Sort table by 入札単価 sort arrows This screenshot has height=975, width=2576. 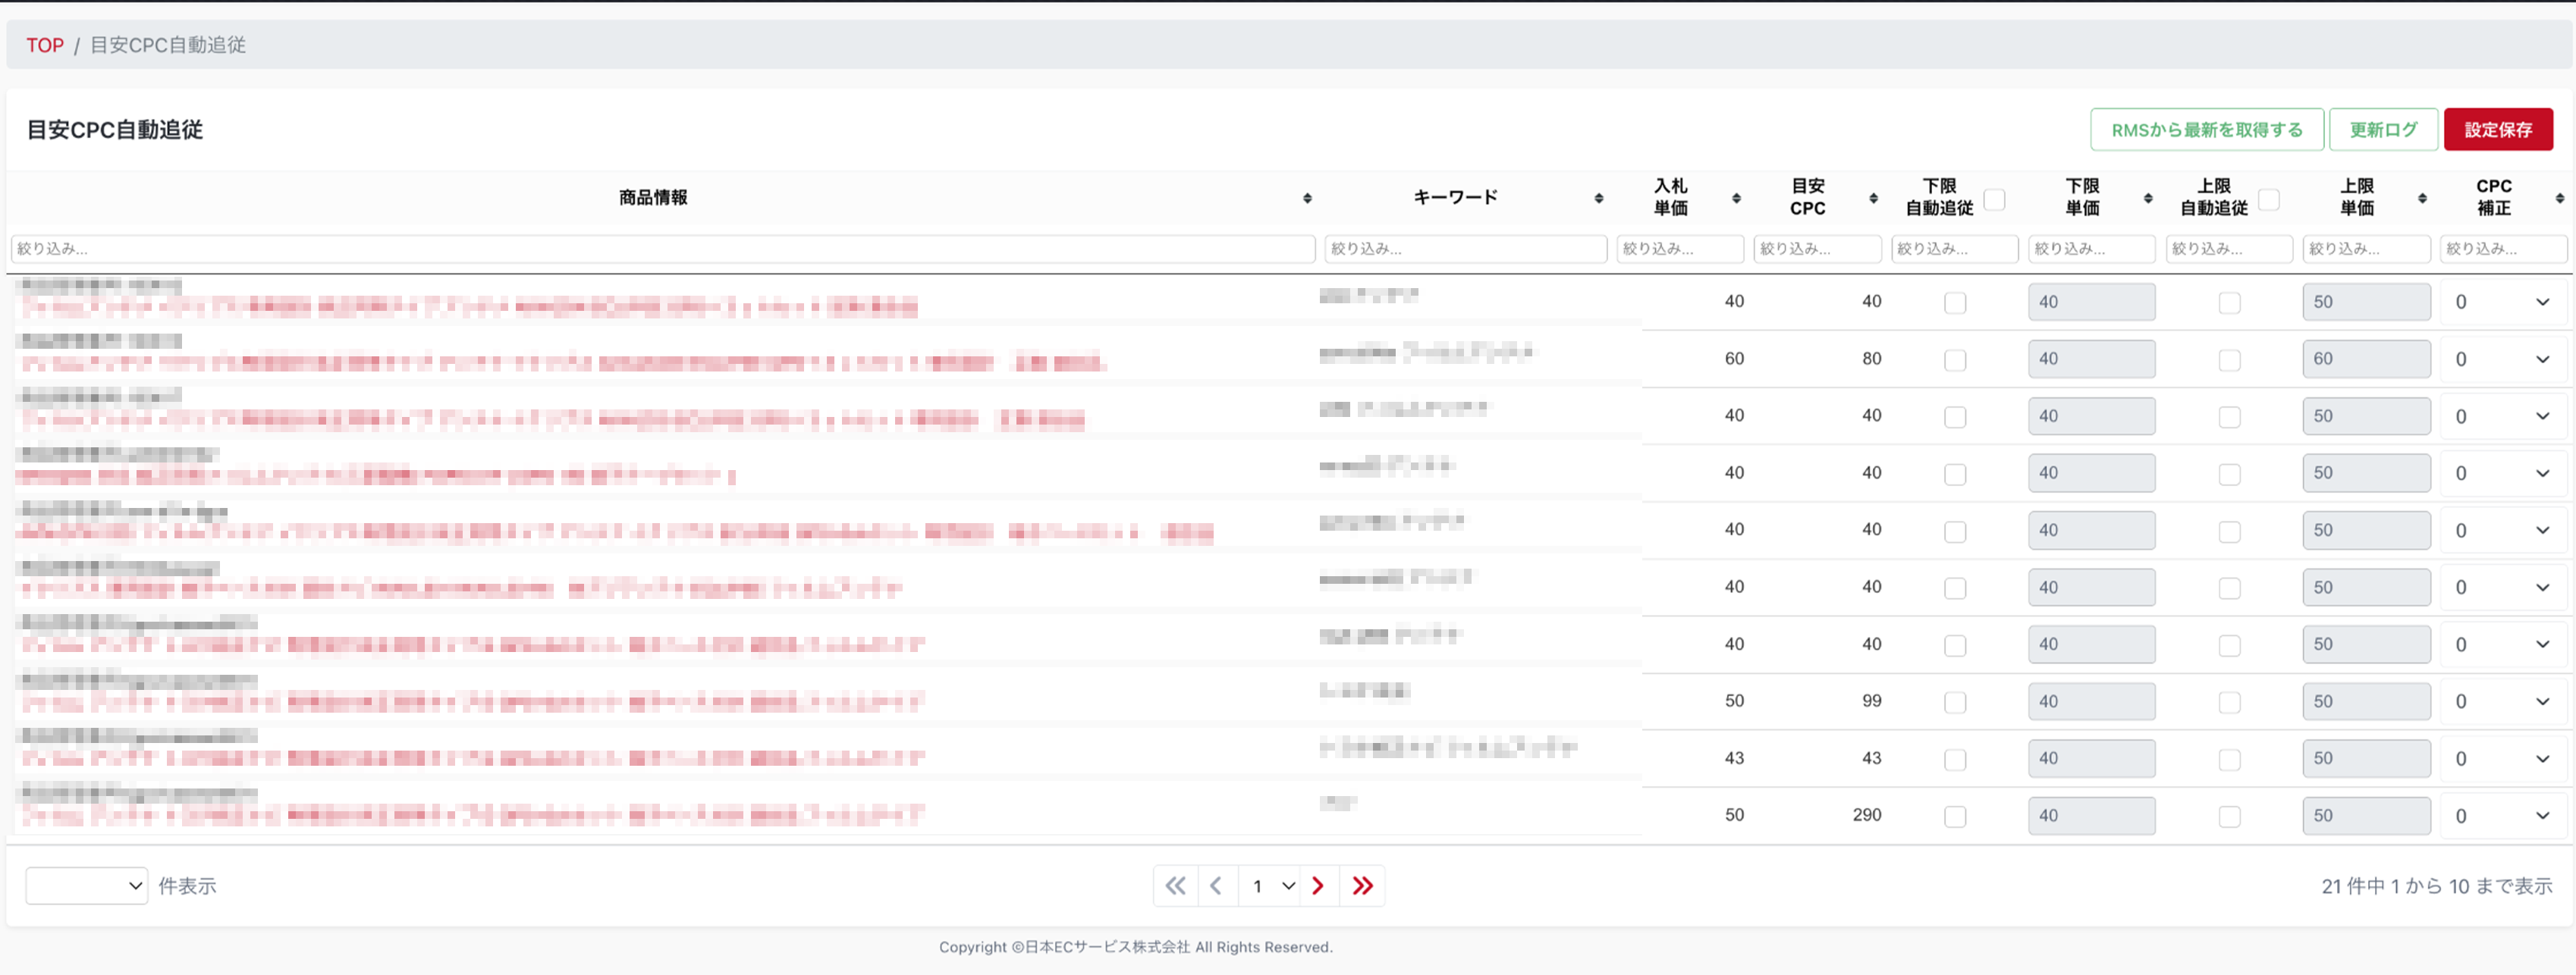(1736, 198)
